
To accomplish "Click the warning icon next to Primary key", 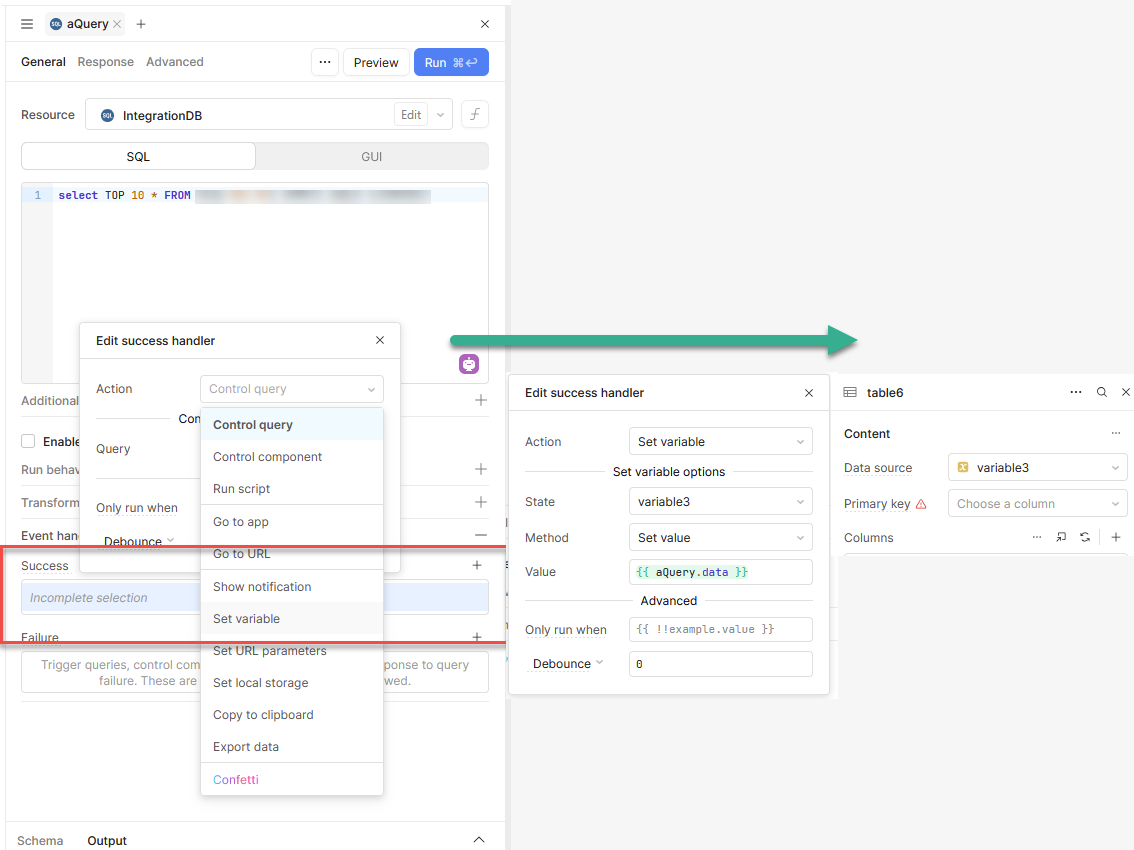I will tap(921, 504).
